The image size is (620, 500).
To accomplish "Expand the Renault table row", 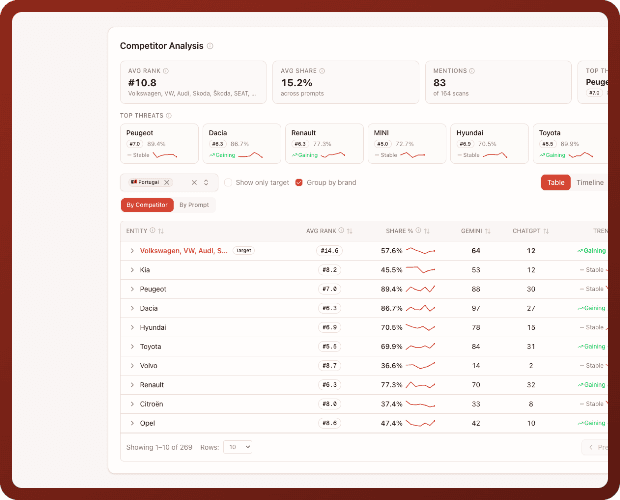I will click(132, 385).
